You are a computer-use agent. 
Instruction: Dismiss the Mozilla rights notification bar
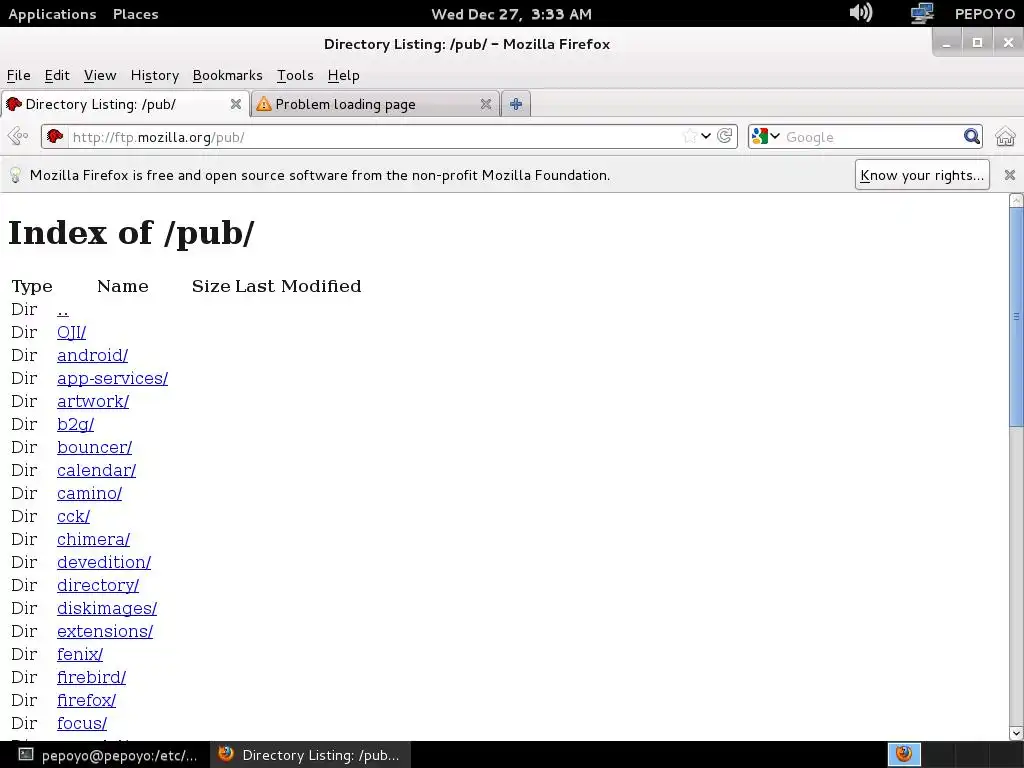(1010, 175)
